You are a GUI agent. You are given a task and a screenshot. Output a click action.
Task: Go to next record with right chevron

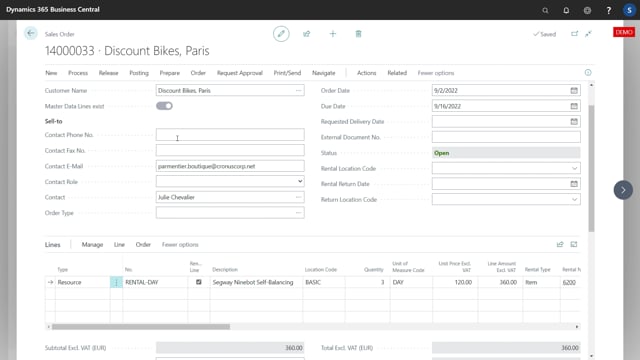623,190
